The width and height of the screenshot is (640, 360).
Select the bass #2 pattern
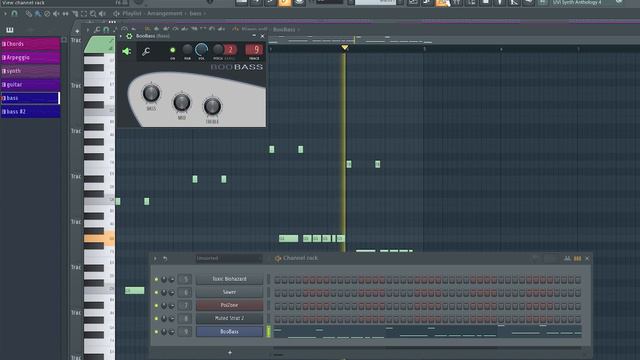(31, 111)
